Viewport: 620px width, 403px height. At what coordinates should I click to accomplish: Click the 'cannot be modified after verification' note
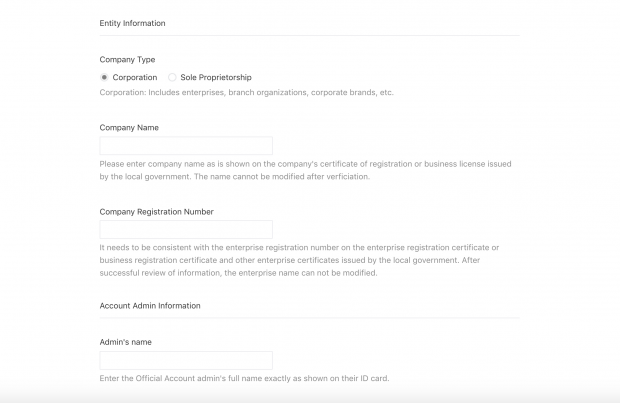coord(282,177)
